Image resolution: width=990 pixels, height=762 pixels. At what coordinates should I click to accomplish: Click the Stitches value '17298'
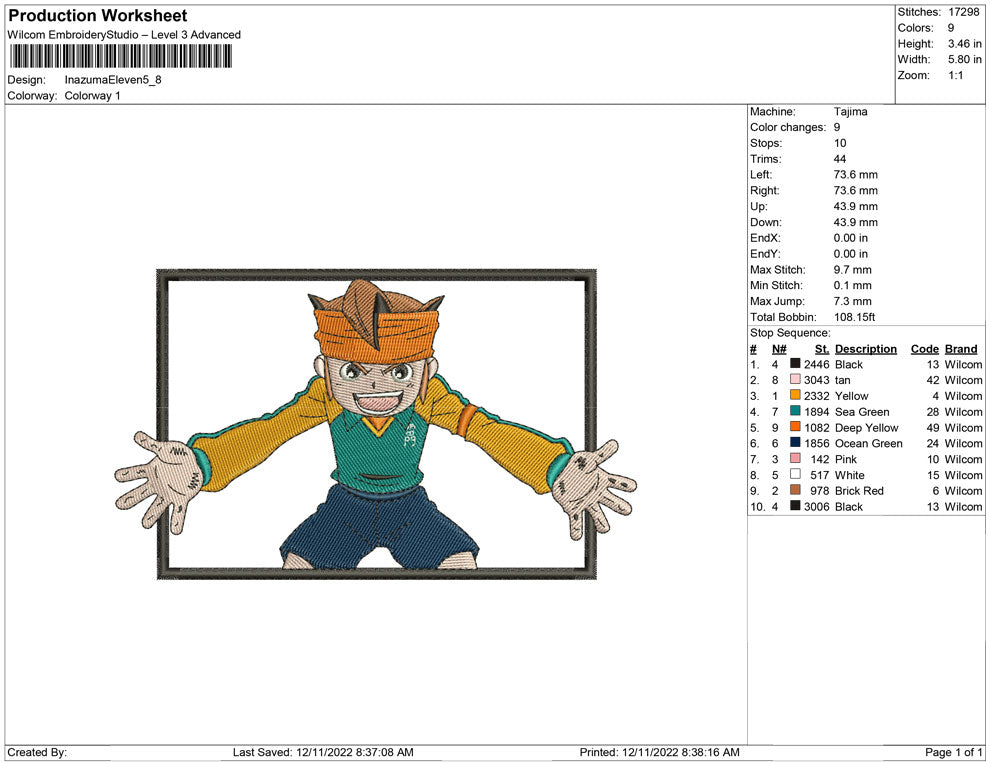pyautogui.click(x=964, y=12)
